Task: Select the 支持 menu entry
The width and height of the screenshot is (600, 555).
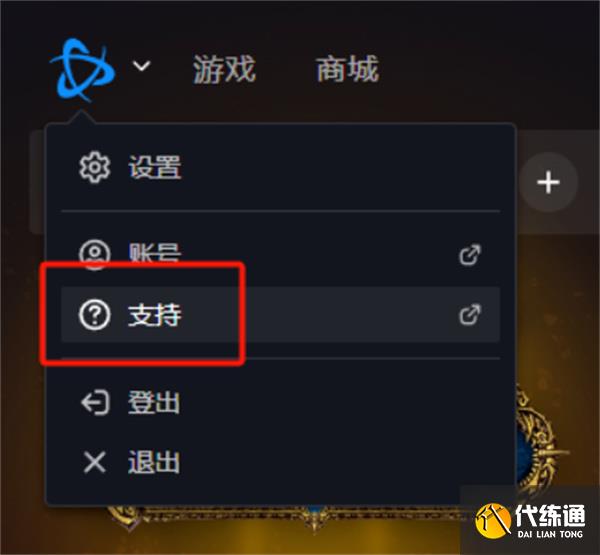Action: click(x=280, y=314)
